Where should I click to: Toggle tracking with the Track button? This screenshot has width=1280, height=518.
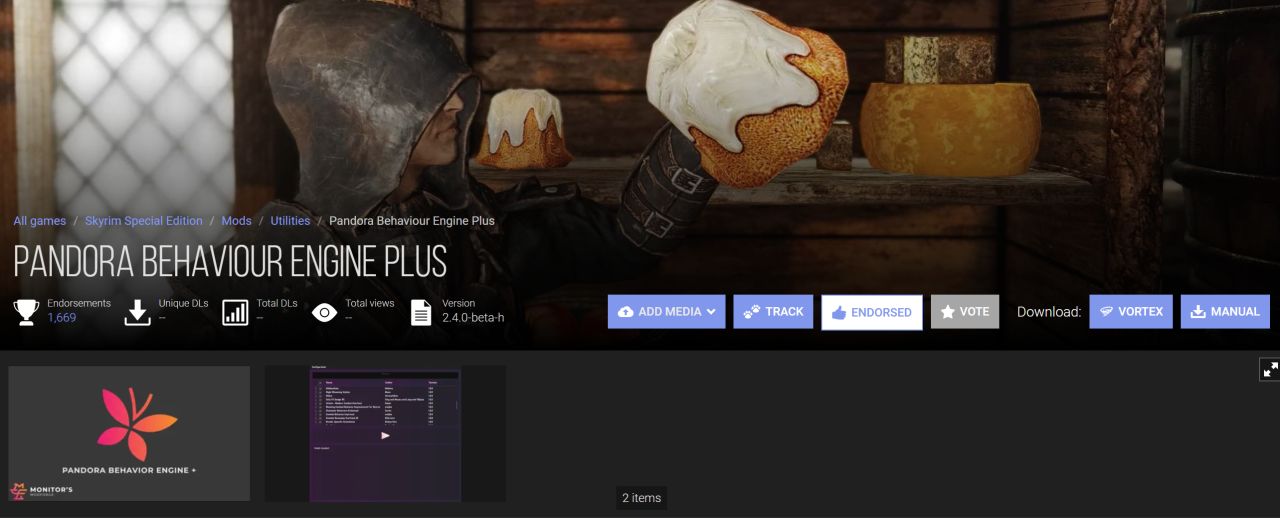pos(773,312)
